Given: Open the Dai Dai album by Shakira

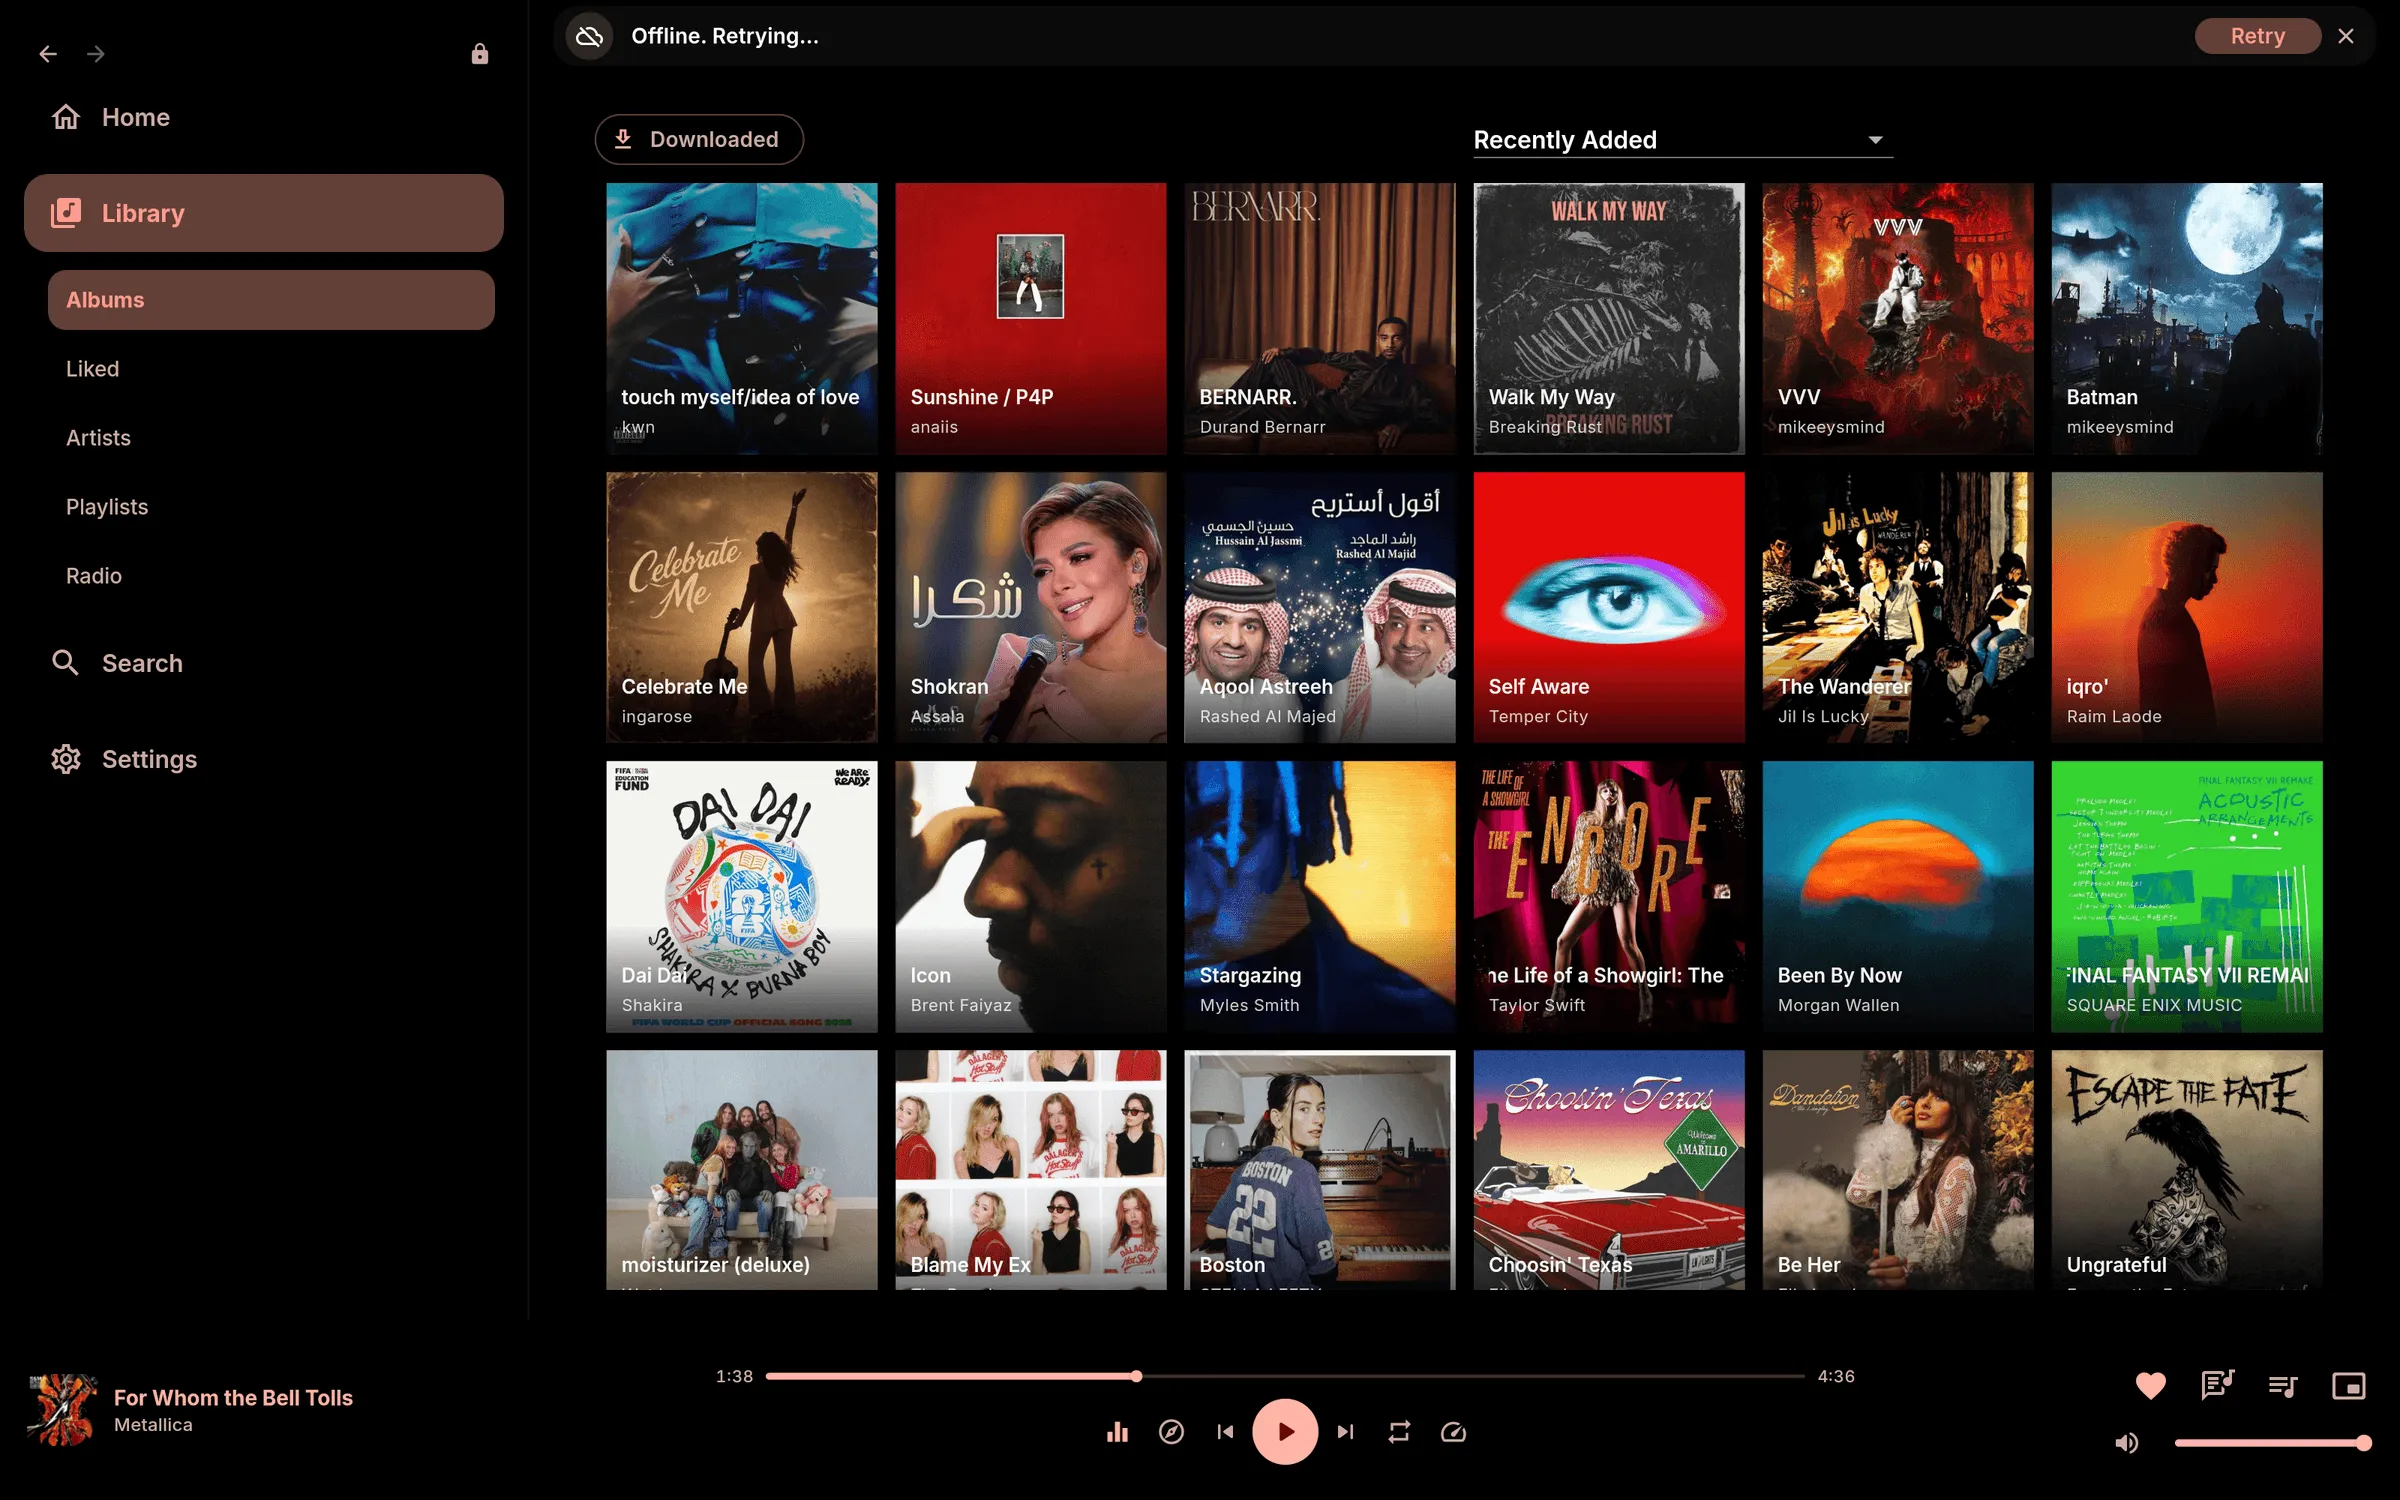Looking at the screenshot, I should (742, 896).
